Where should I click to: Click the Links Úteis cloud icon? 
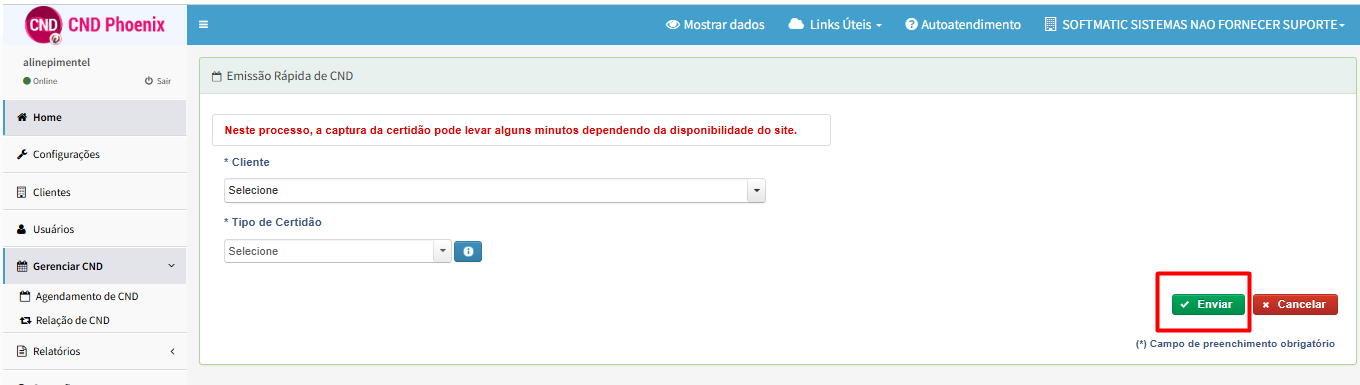click(797, 25)
